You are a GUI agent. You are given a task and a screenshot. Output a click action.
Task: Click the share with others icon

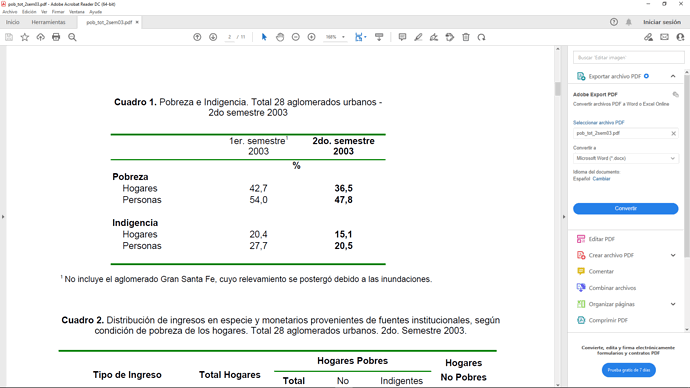coord(680,37)
